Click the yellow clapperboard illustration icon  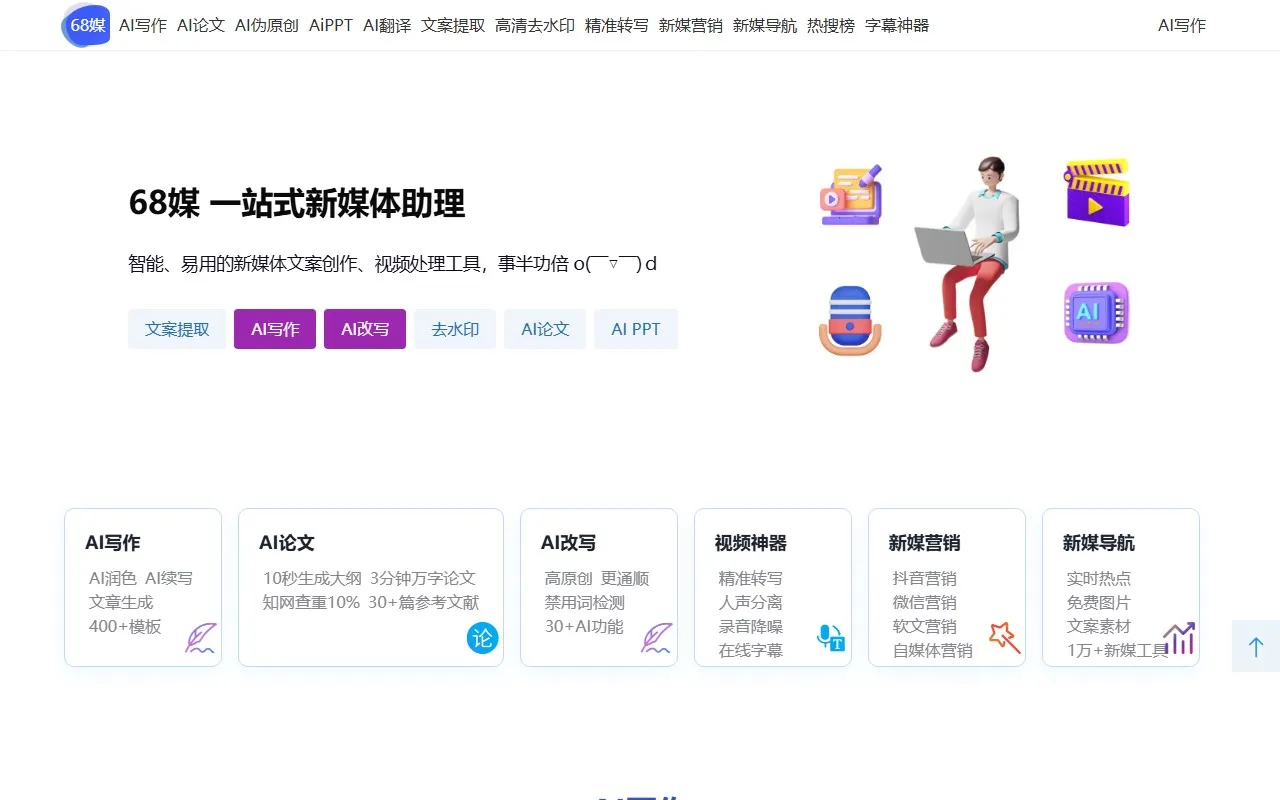click(1095, 193)
